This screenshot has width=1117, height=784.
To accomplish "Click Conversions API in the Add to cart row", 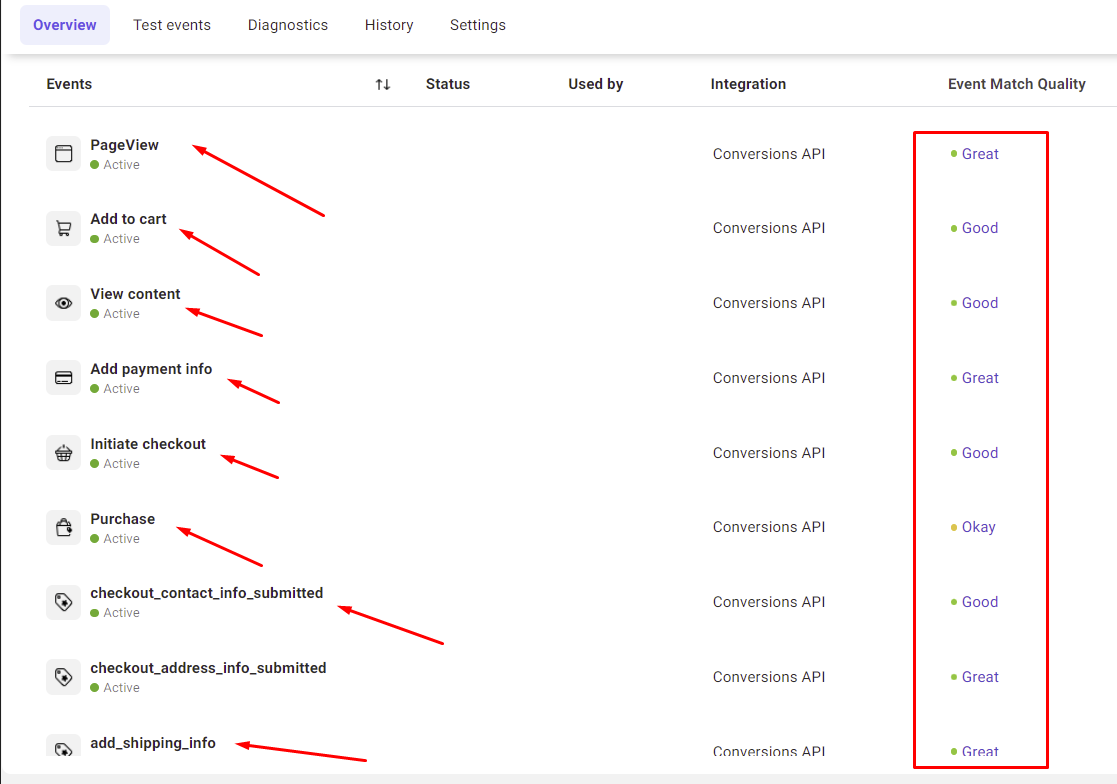I will (x=769, y=228).
